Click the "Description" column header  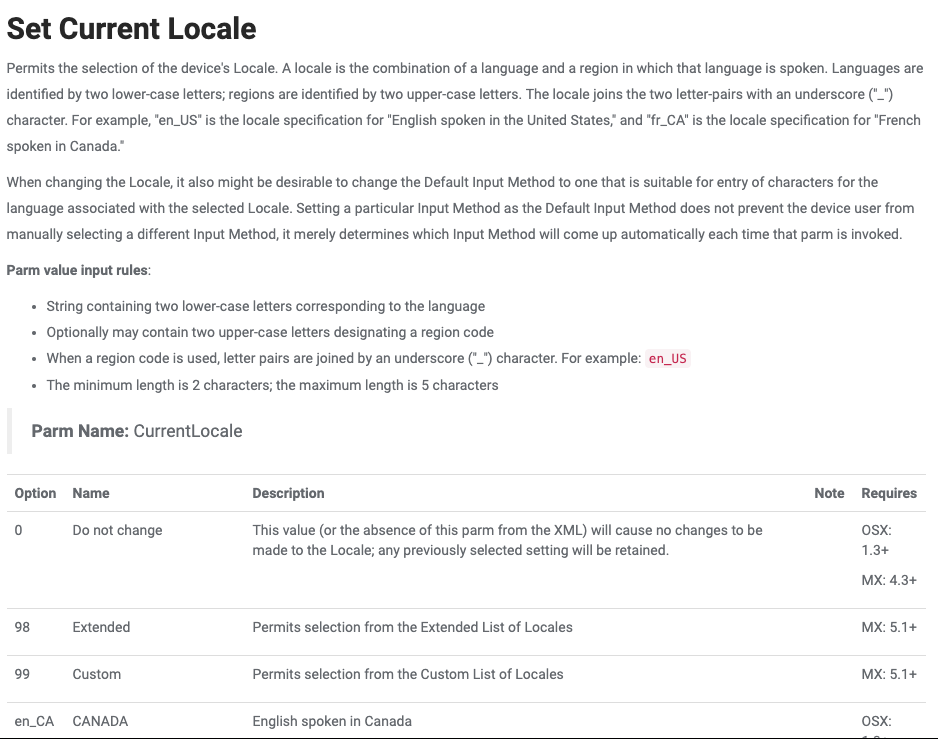point(288,493)
